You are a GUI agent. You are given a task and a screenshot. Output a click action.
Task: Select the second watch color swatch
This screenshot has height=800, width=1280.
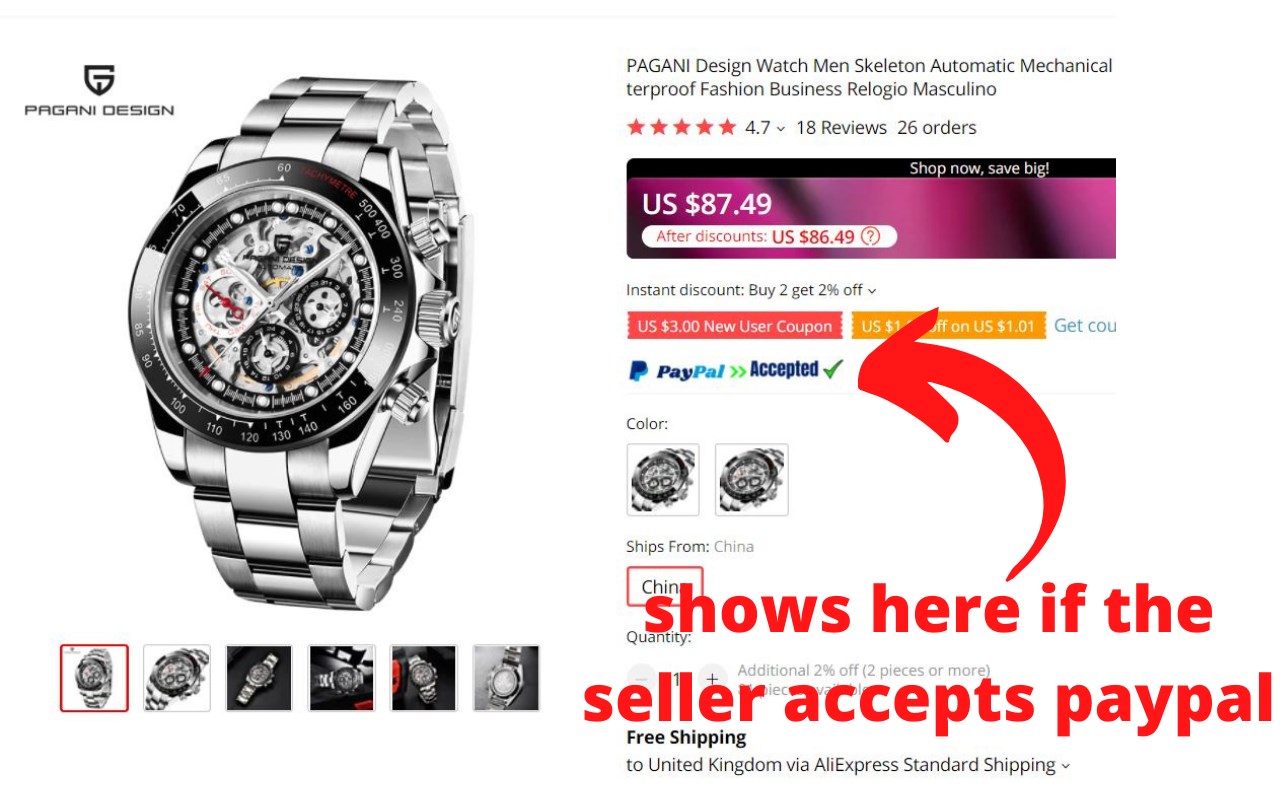coord(752,480)
